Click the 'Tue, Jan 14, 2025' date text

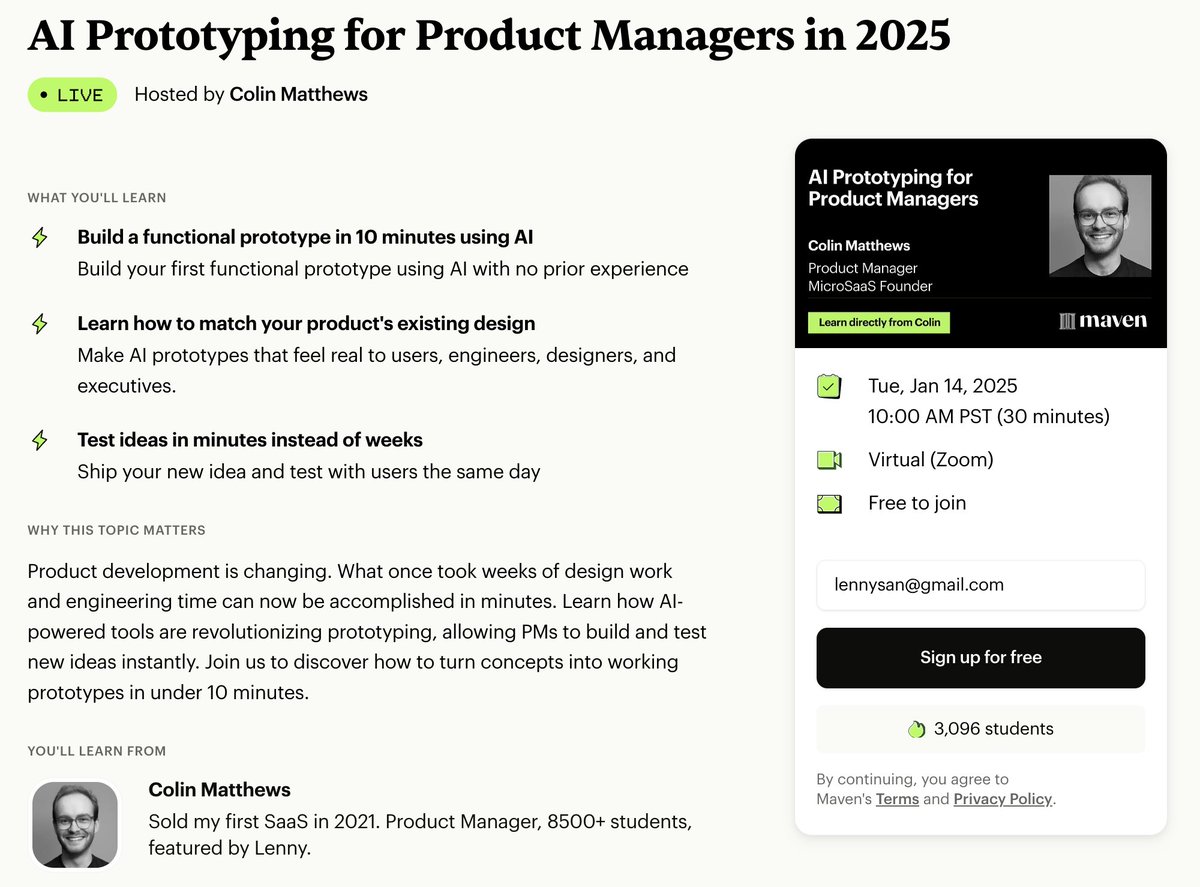point(943,386)
